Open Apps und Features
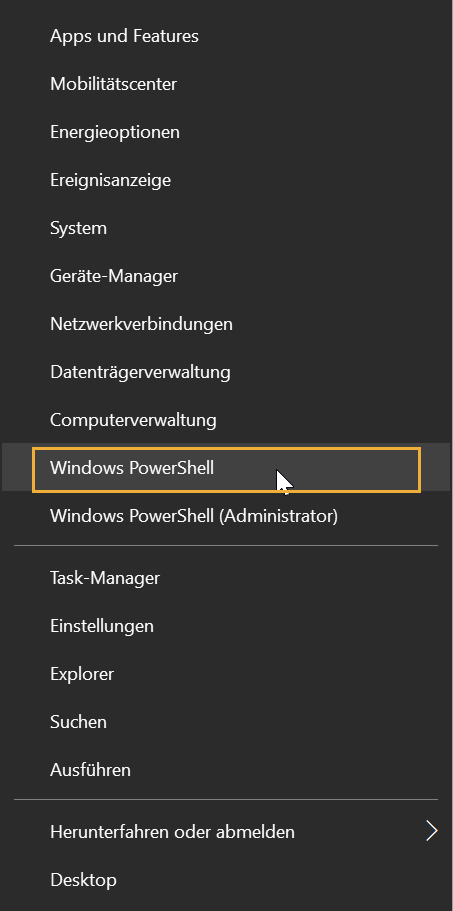Viewport: 453px width, 911px height. pyautogui.click(x=226, y=36)
